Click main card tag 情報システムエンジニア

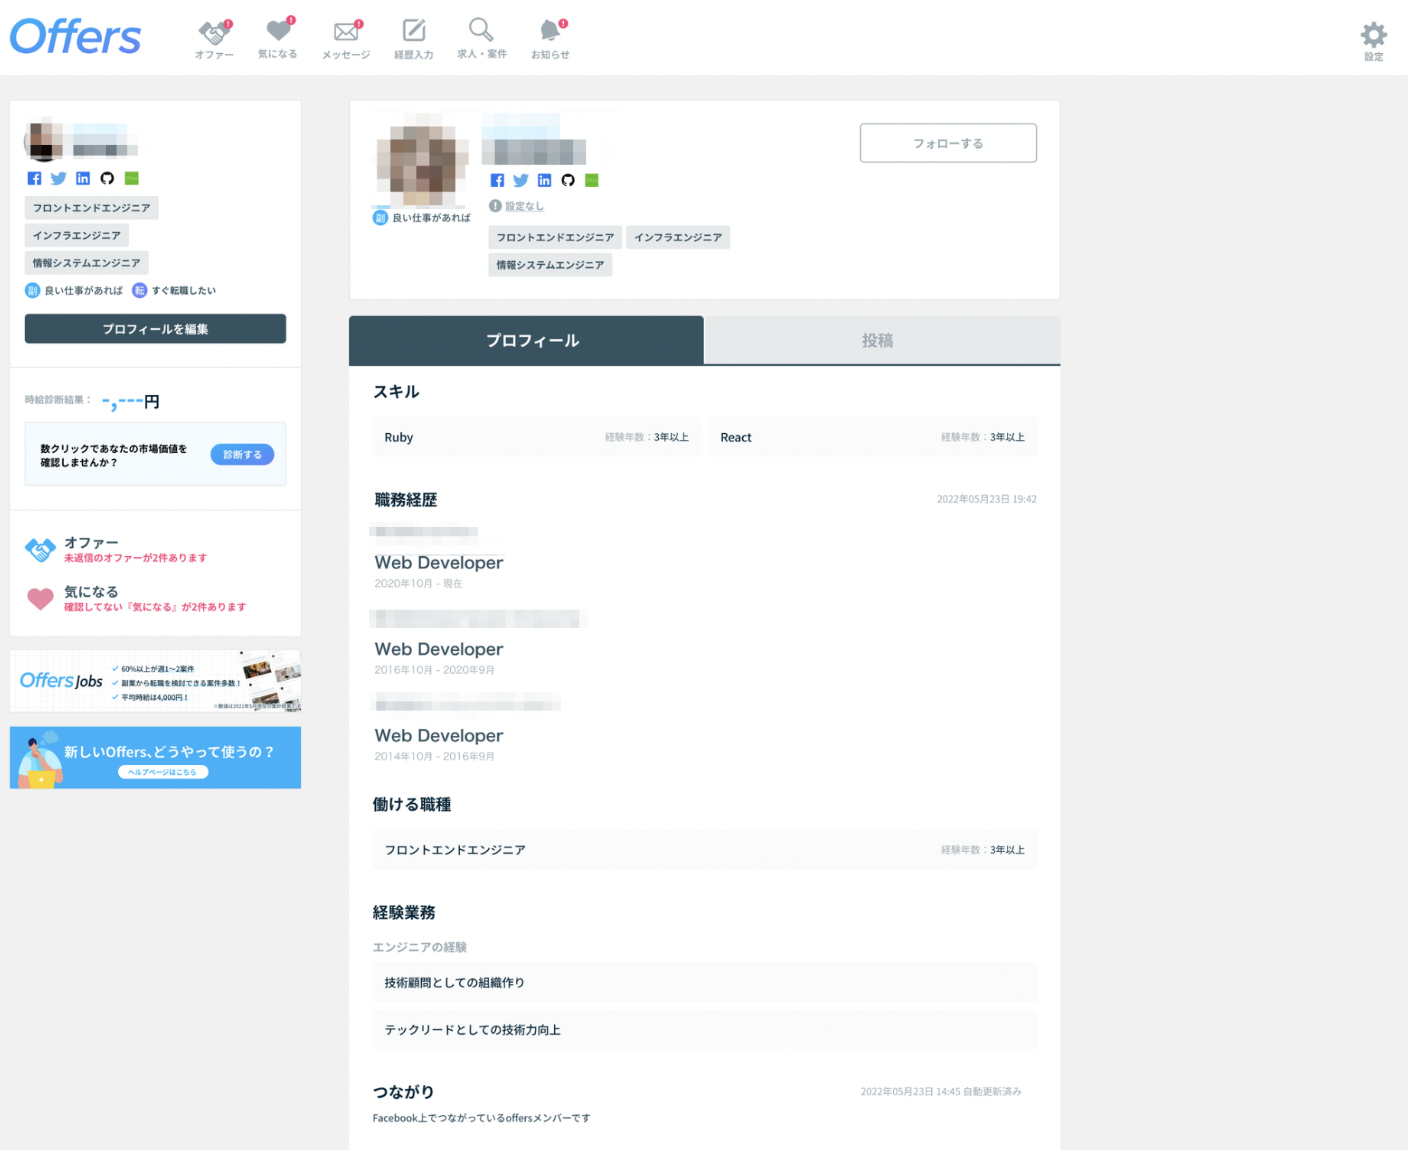550,265
